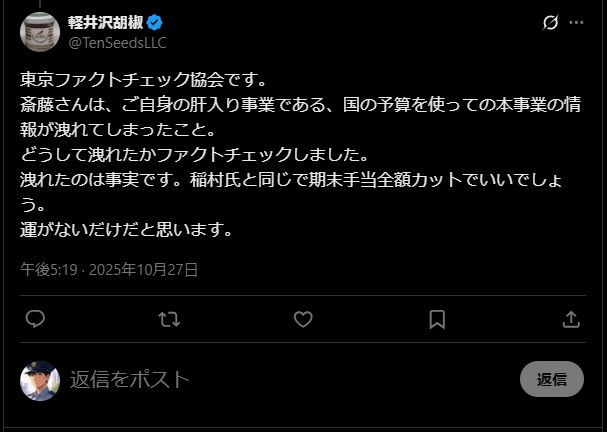607x432 pixels.
Task: Click the Grok icon on the post
Action: pos(550,22)
